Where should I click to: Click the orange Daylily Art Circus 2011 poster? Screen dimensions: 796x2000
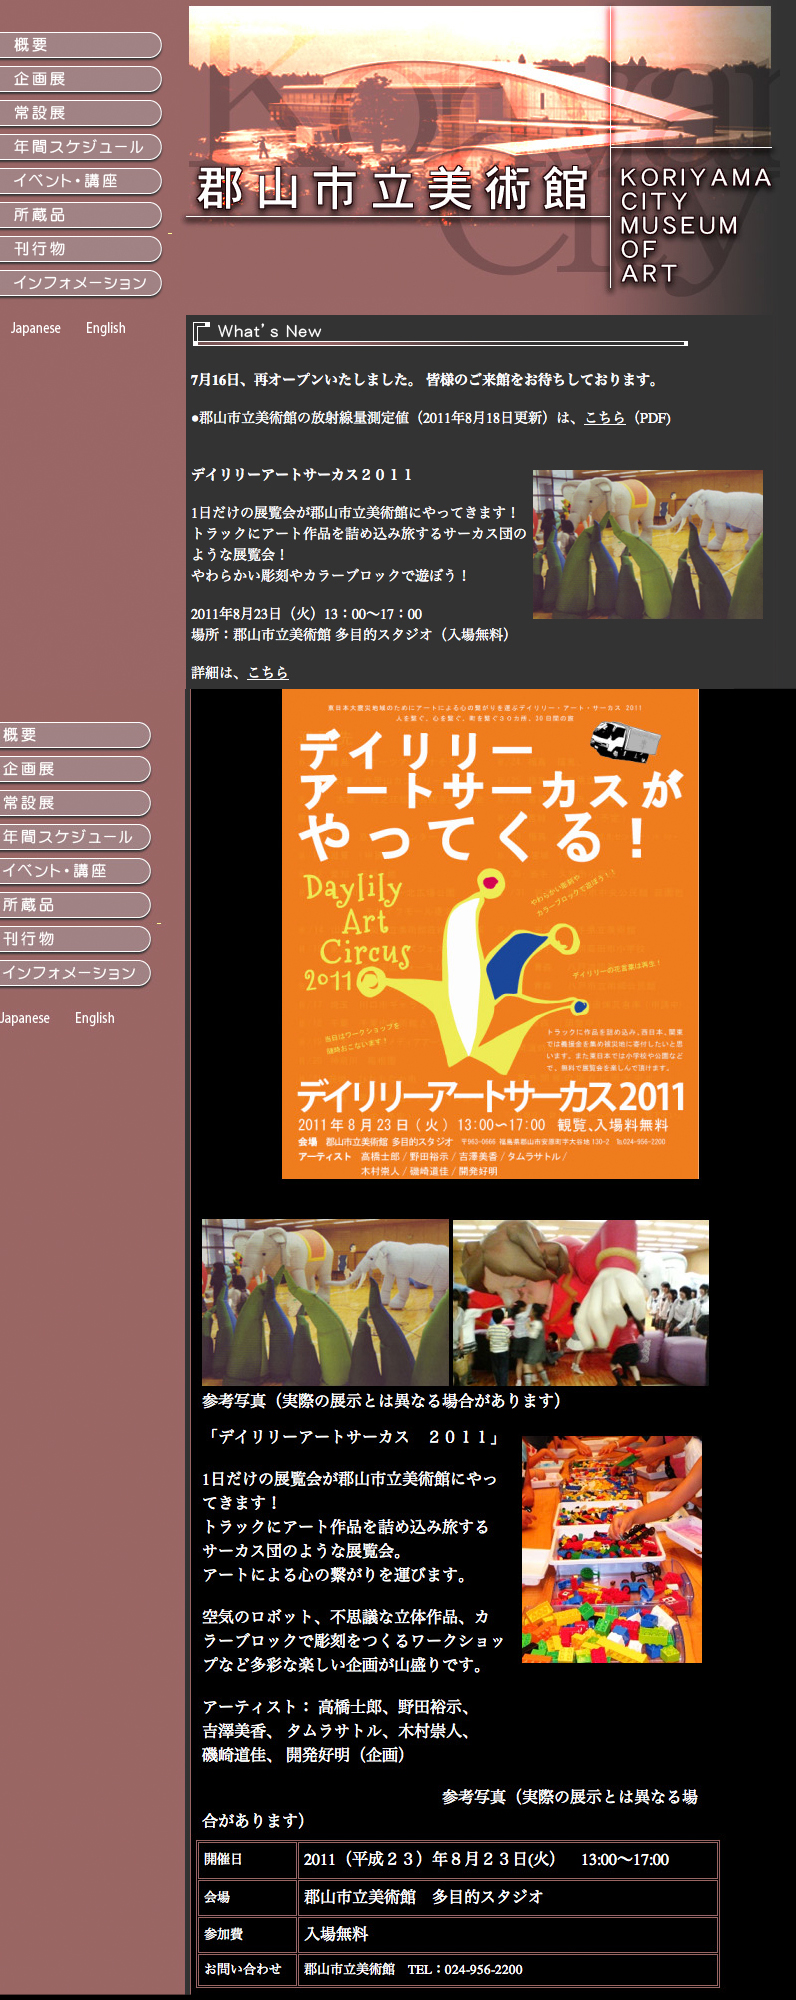(490, 934)
